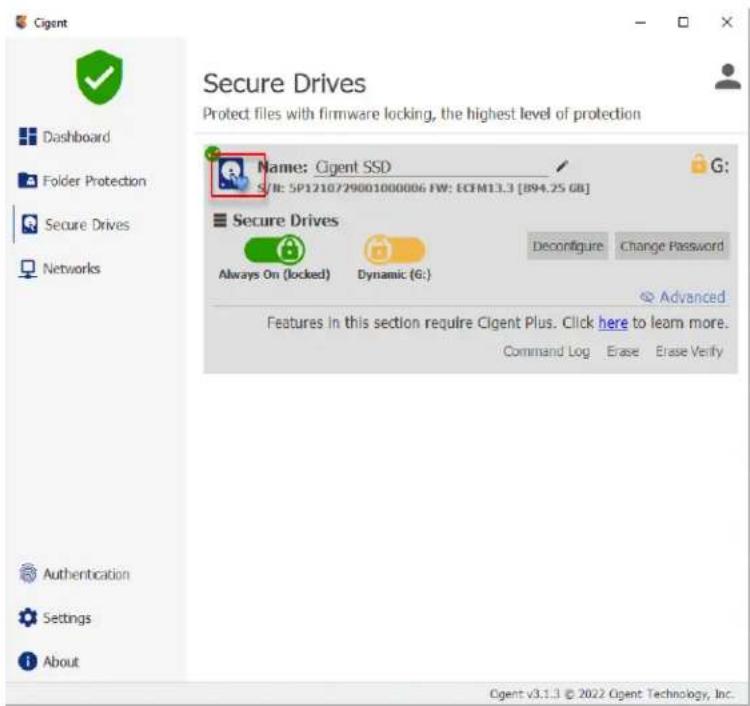Click the Authentication fingerprint icon
The width and height of the screenshot is (750, 706).
click(28, 573)
